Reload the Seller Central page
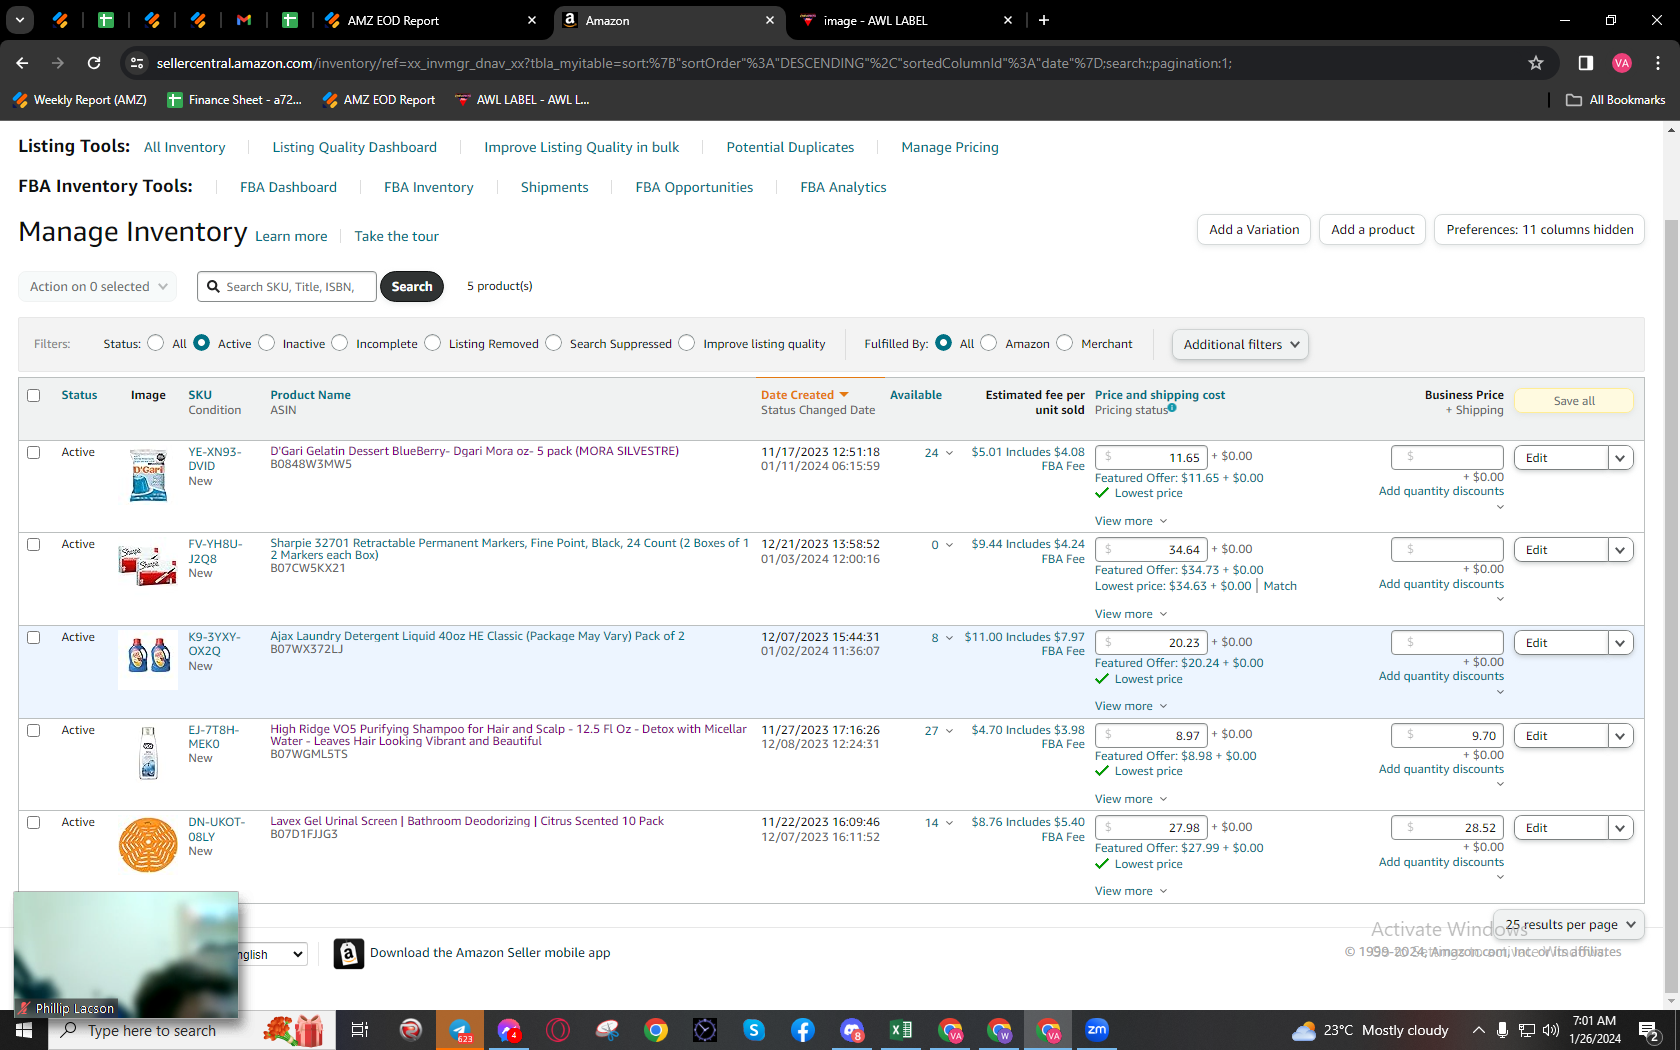Screen dimensions: 1680x1050 94,63
